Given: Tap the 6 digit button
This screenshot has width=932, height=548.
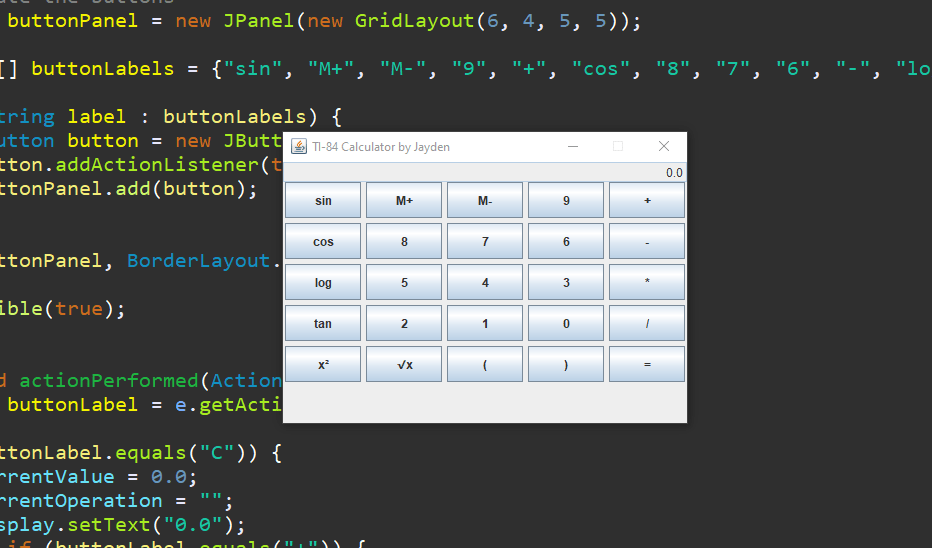Looking at the screenshot, I should point(566,241).
